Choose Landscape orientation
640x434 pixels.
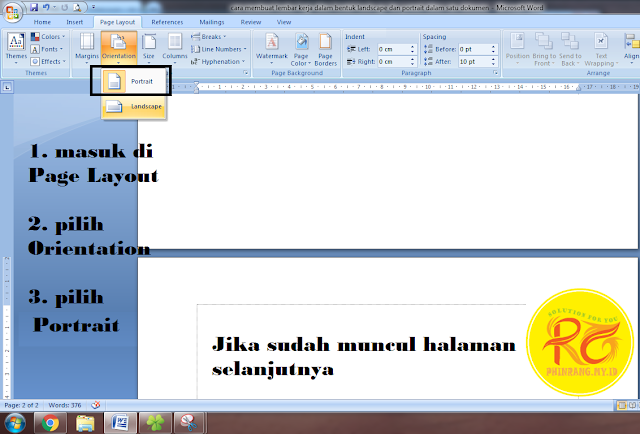tap(134, 107)
